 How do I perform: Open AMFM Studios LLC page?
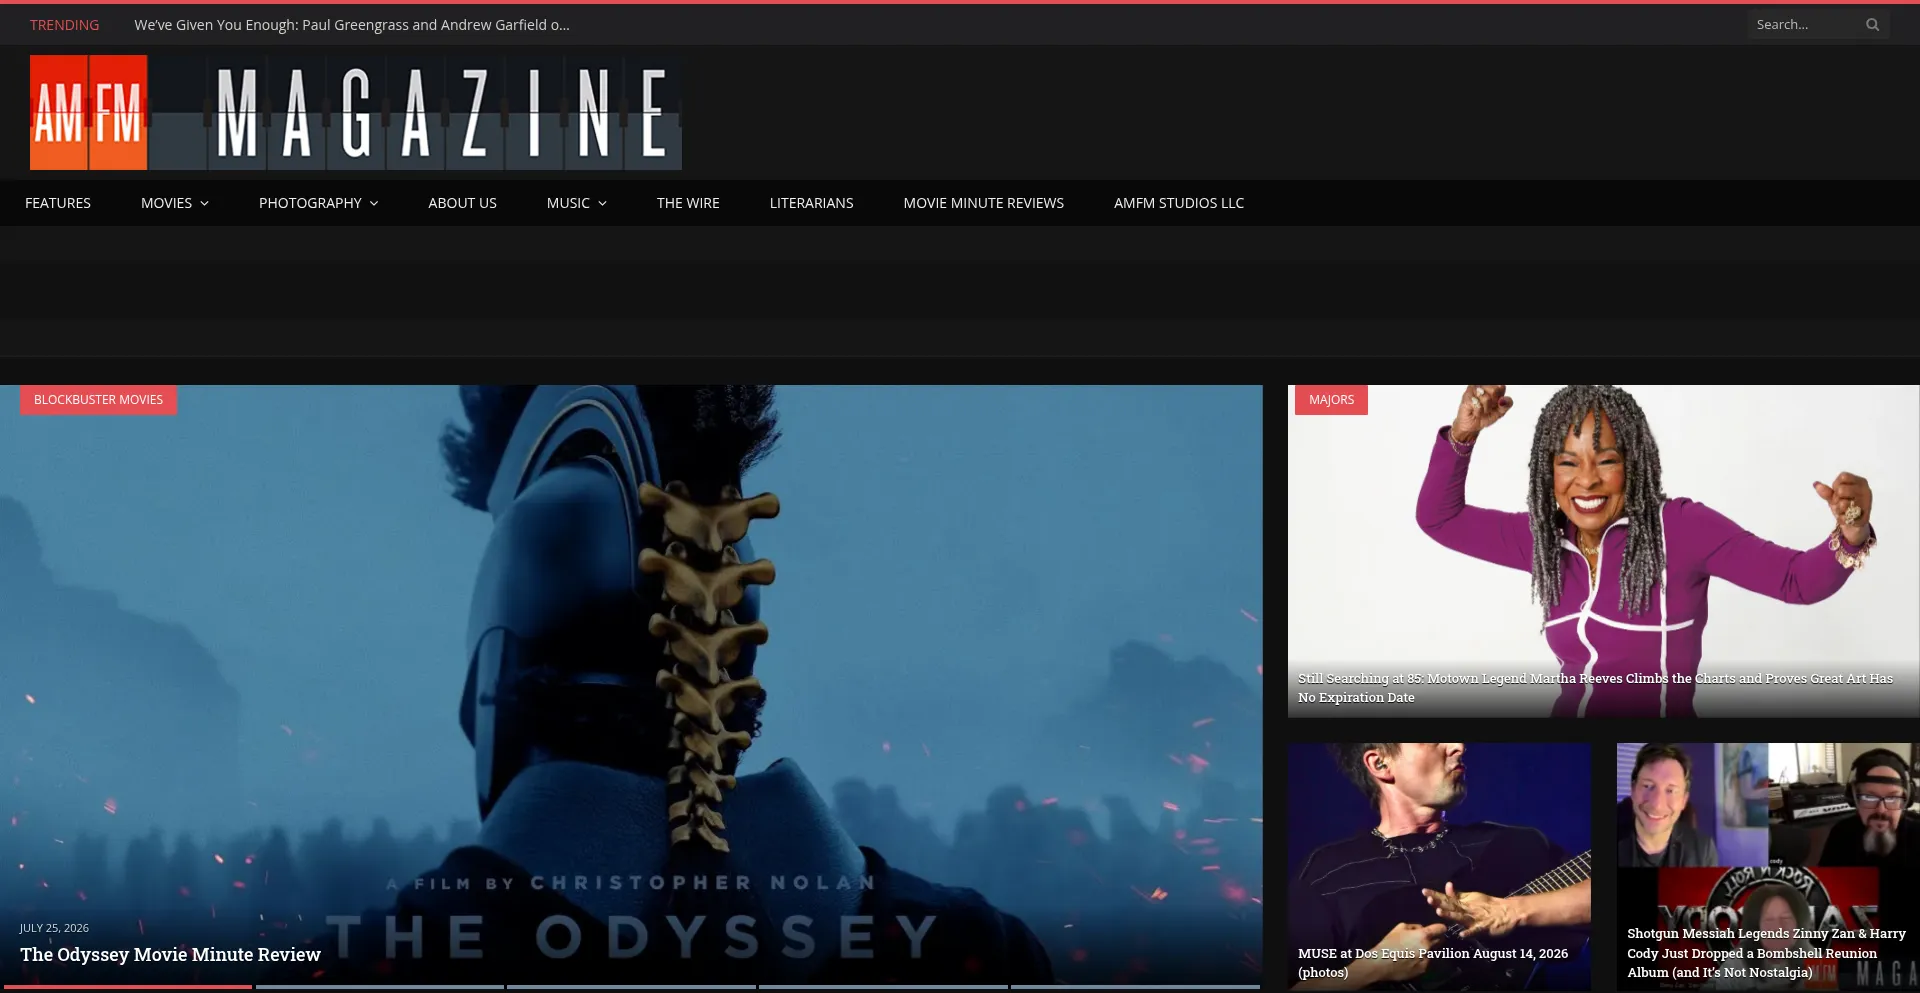1179,203
